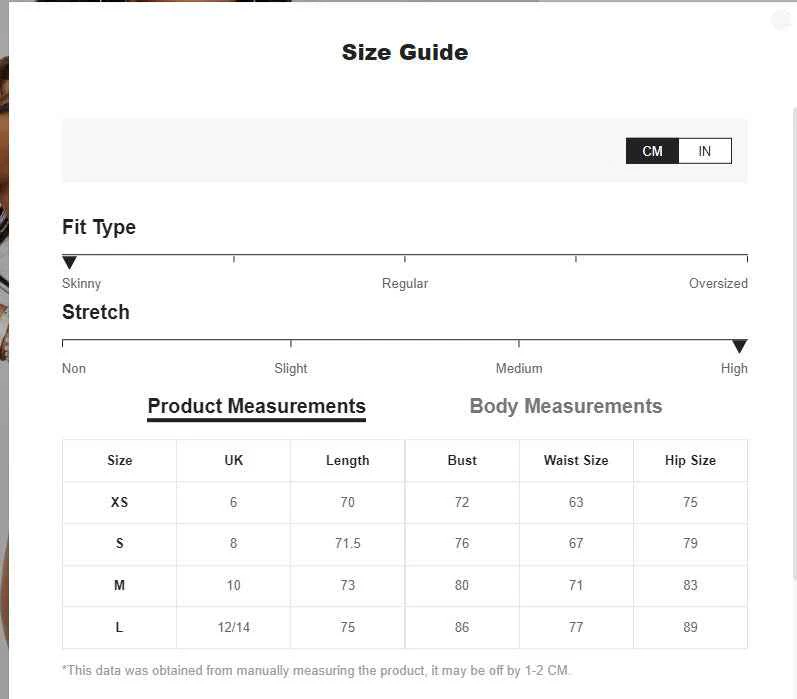The width and height of the screenshot is (797, 699).
Task: Click the Stretch High marker triangle
Action: 740,347
